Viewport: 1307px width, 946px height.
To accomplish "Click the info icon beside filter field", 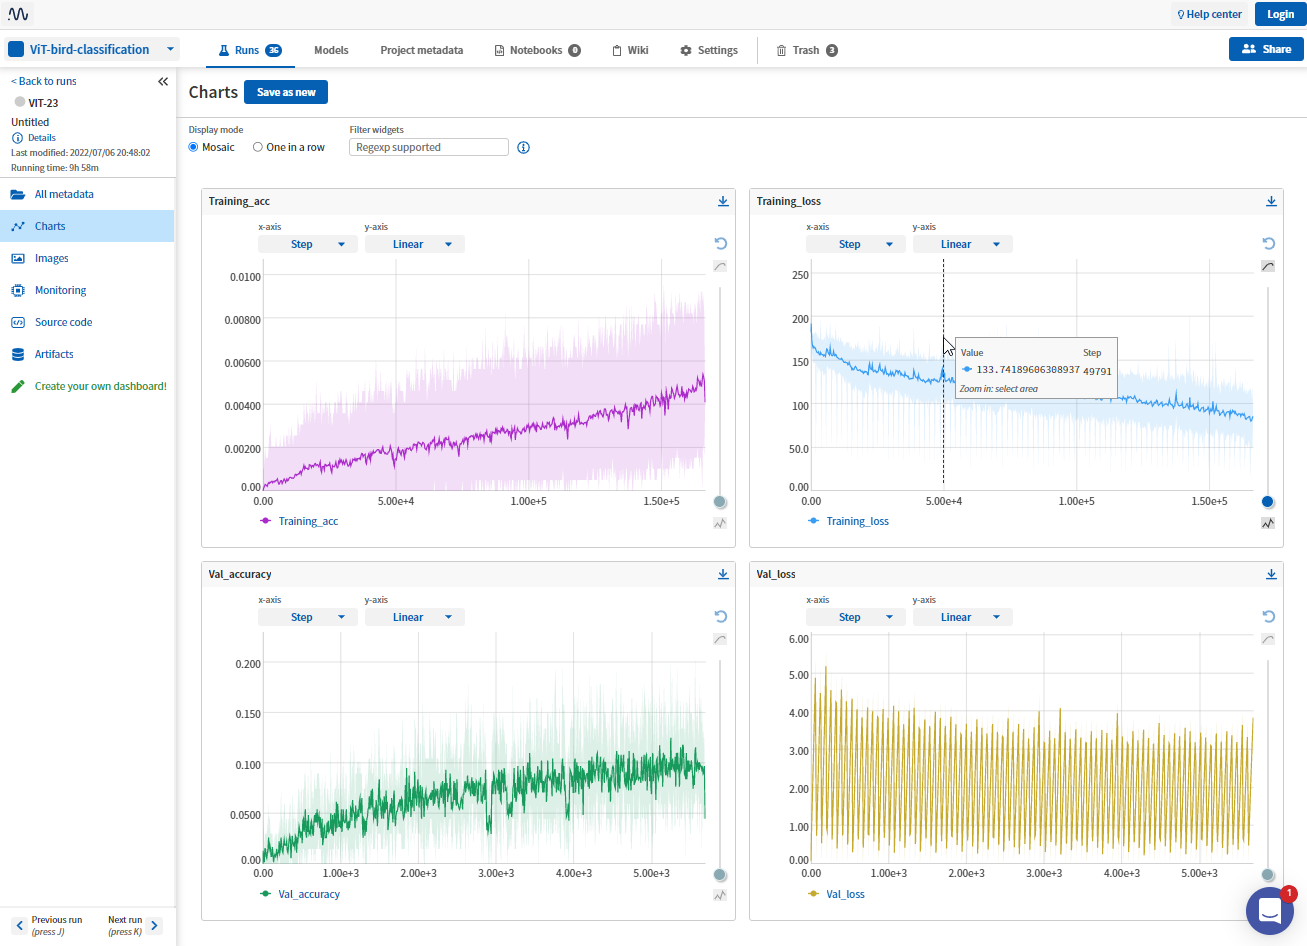I will [523, 147].
